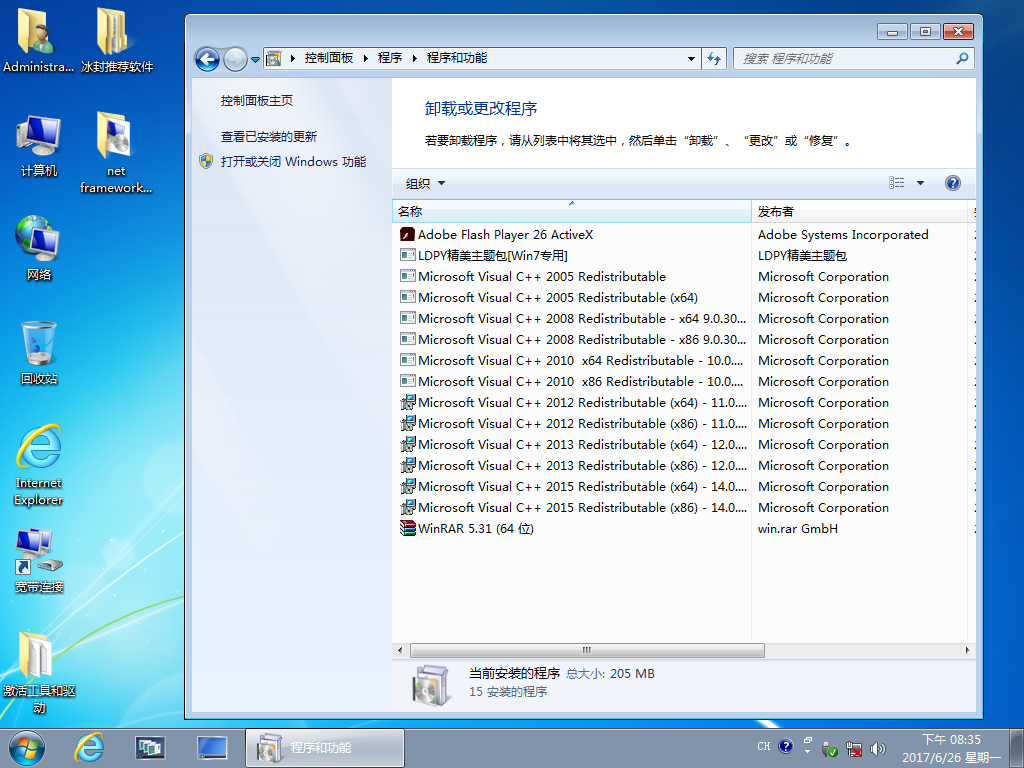
Task: Minimize the 程序和功能 window
Action: click(x=892, y=31)
